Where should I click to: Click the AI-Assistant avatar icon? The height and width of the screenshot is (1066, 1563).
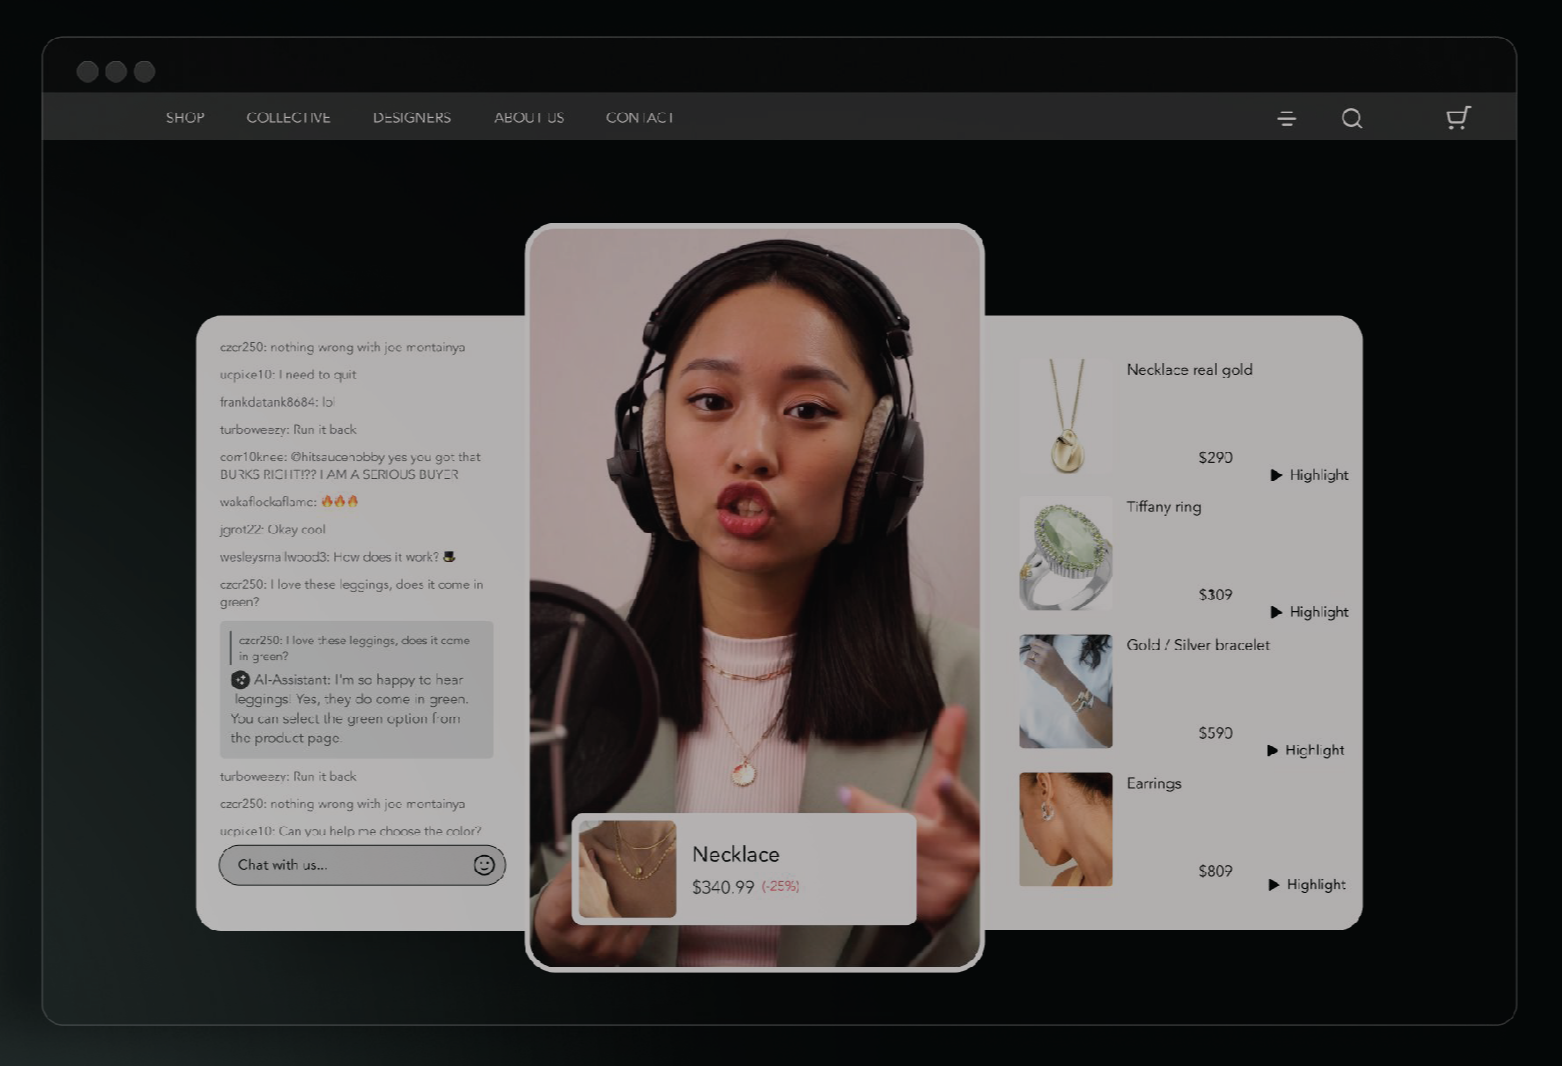[x=240, y=680]
